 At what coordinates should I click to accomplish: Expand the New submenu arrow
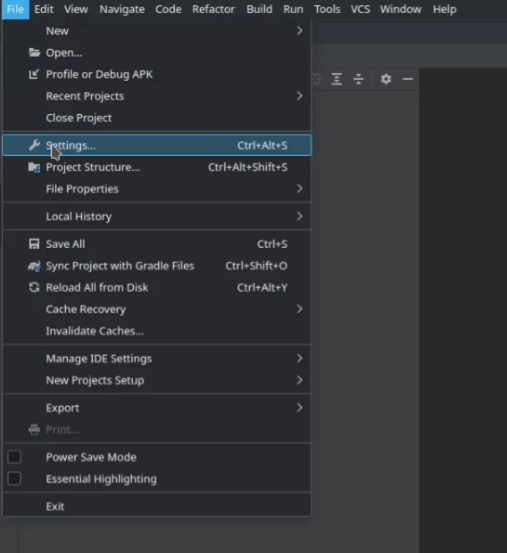tap(299, 31)
